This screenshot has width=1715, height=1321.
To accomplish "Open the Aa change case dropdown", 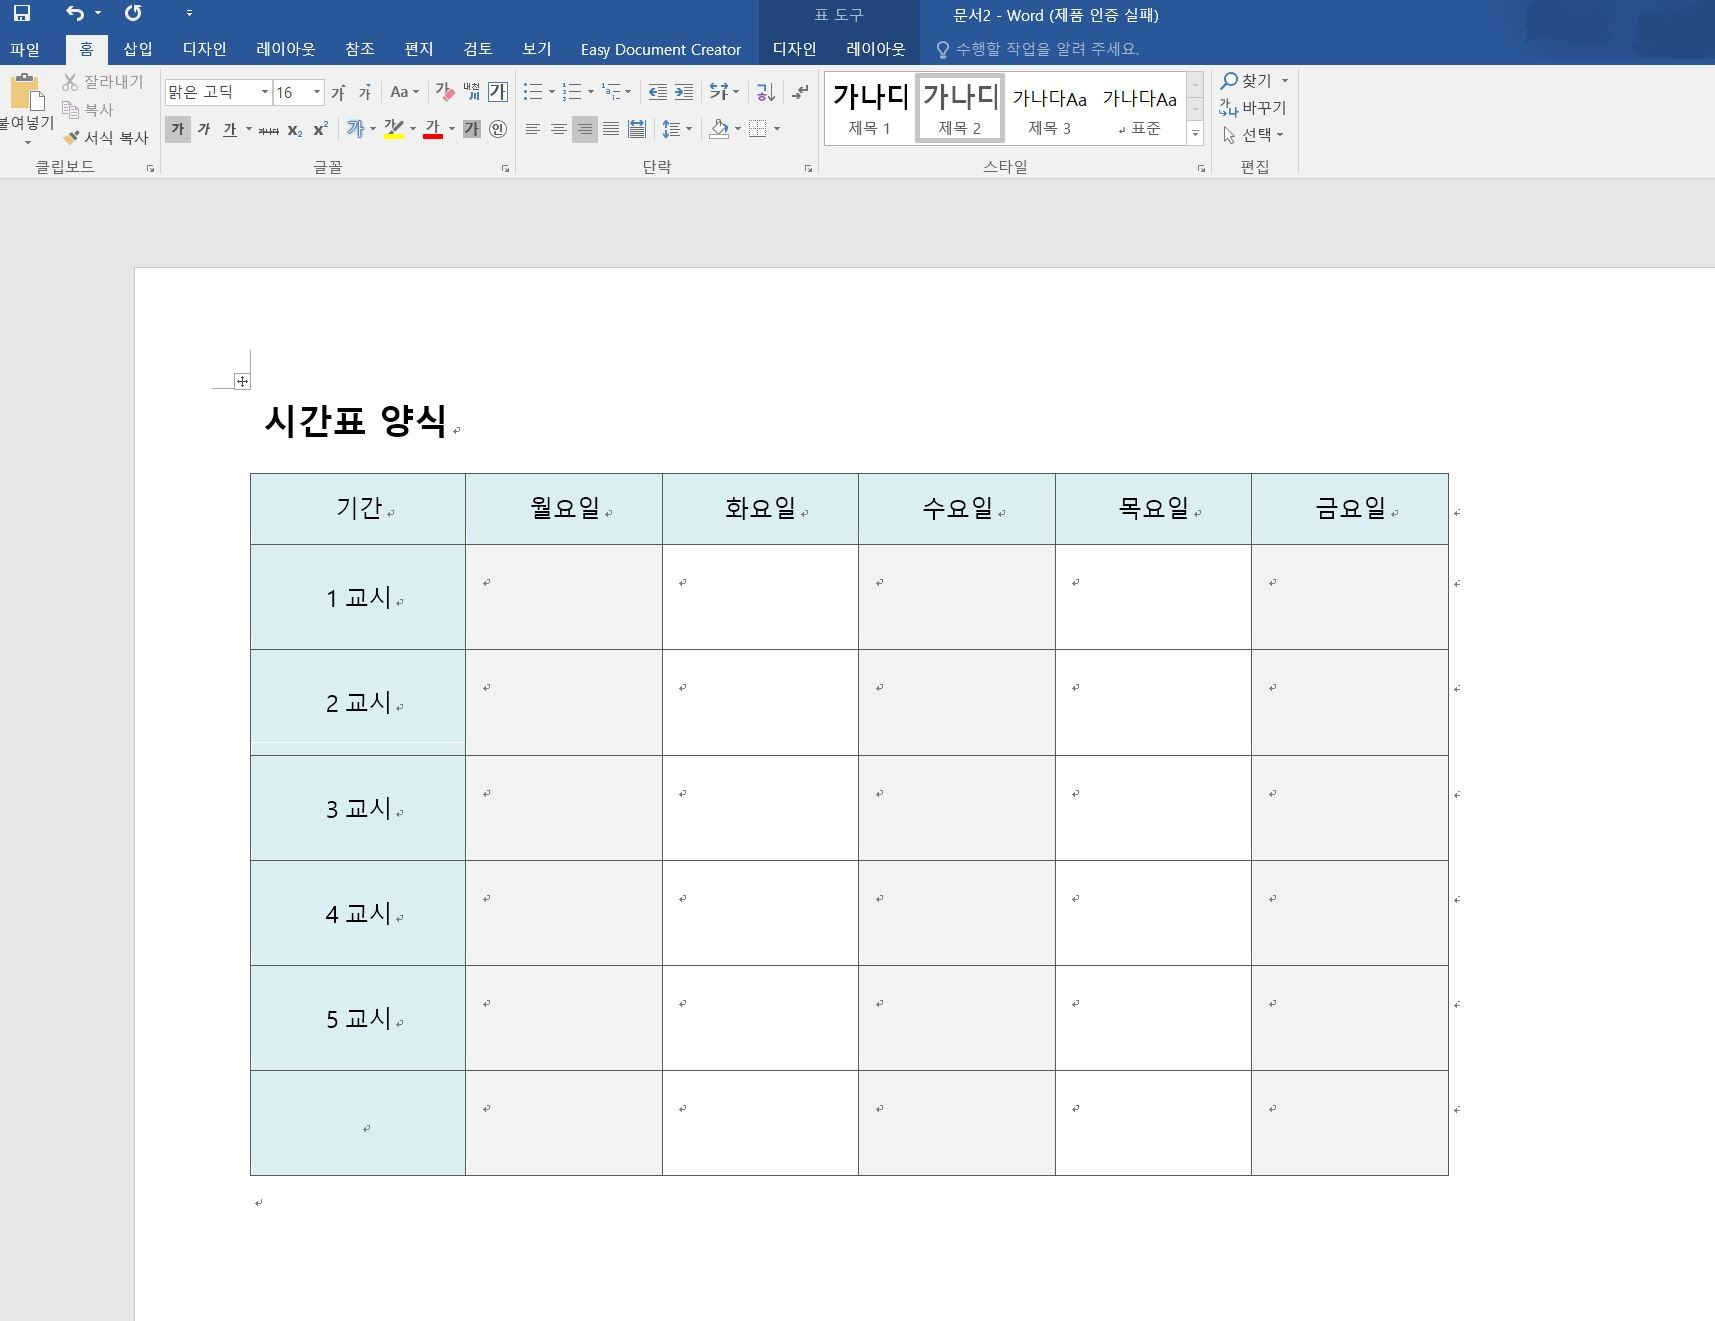I will point(404,92).
